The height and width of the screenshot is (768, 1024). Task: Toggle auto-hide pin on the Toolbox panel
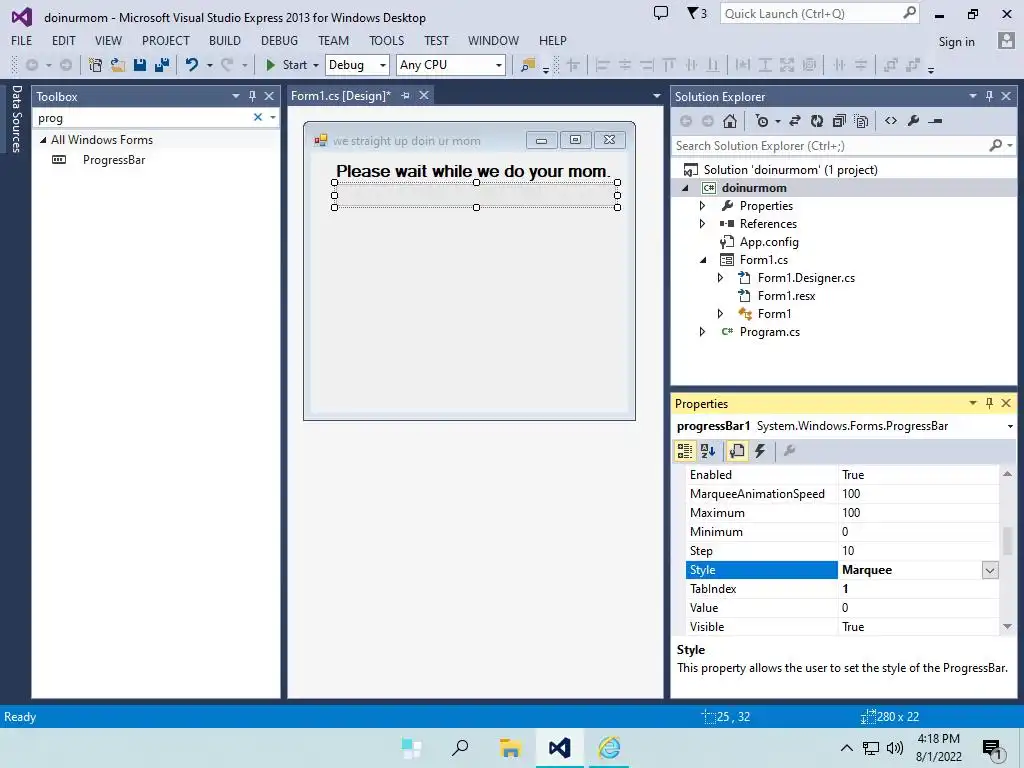pos(252,96)
